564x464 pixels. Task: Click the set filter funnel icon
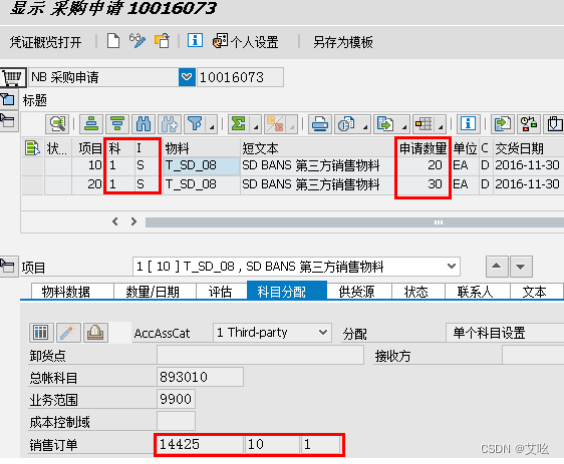point(195,124)
